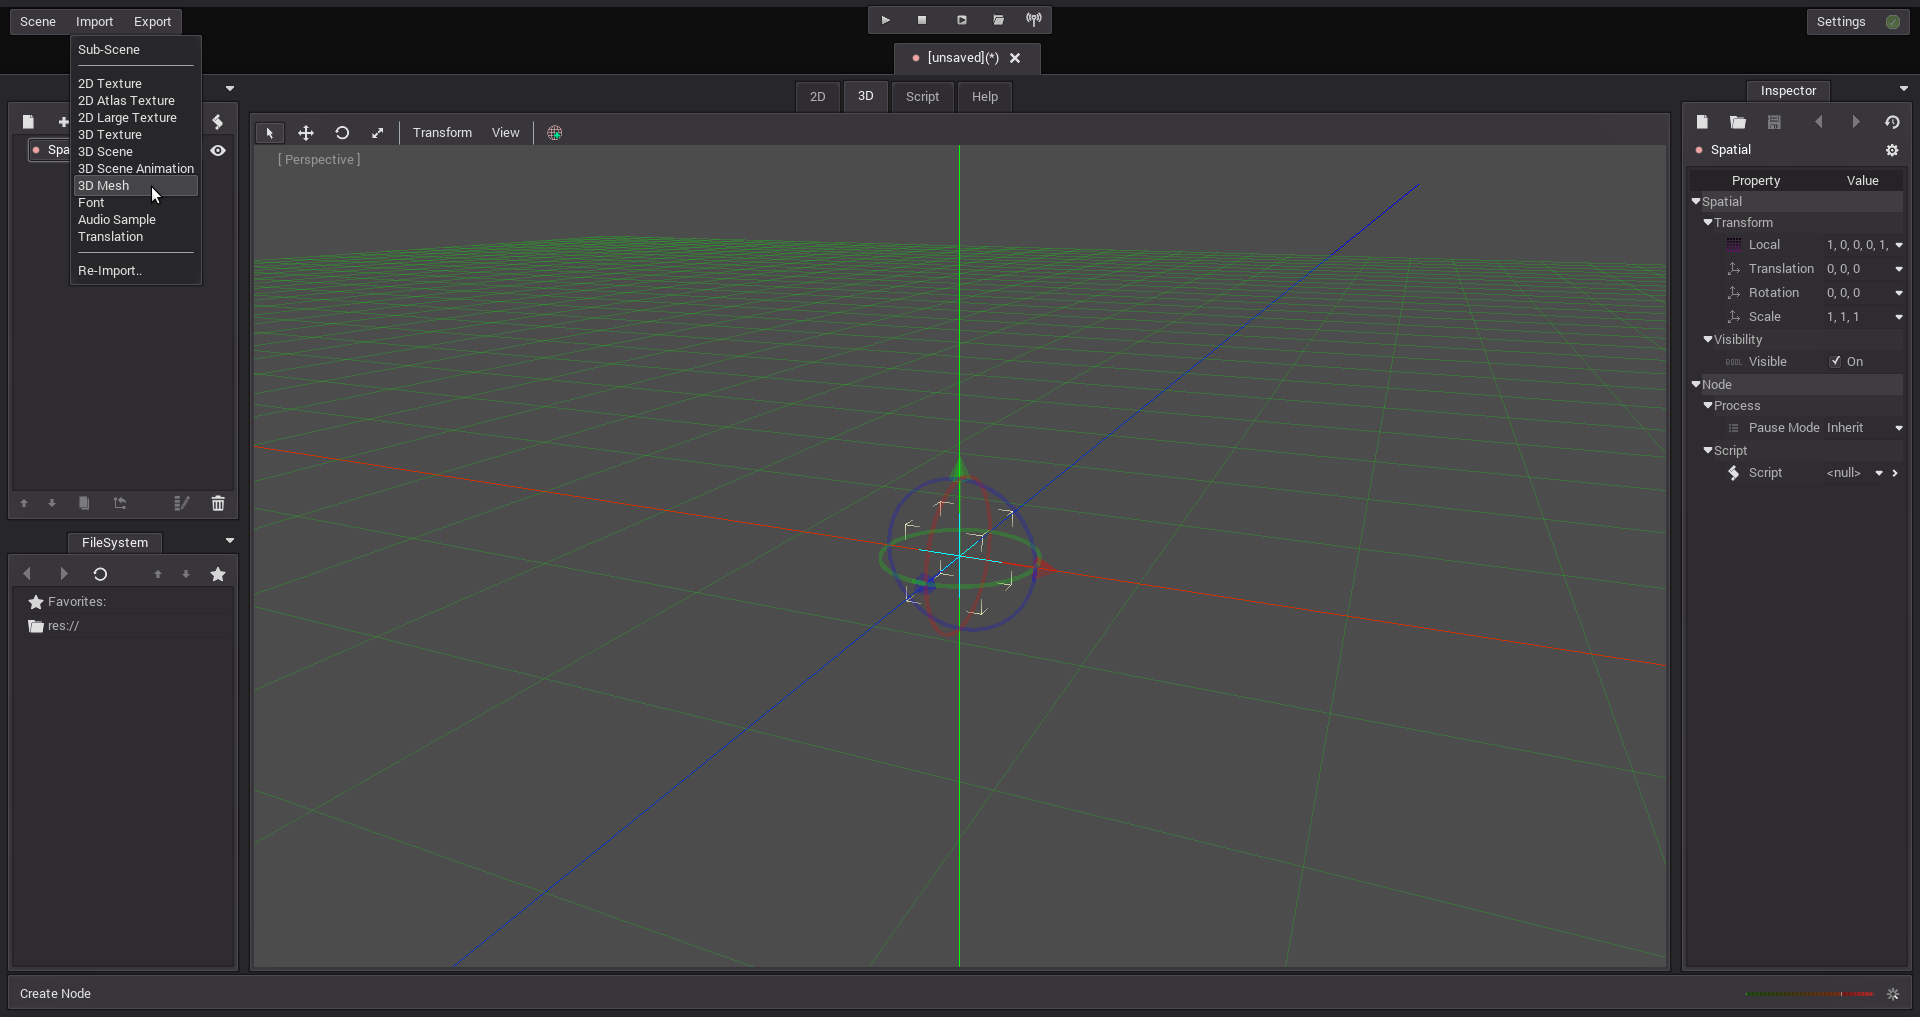Choose the Rotate mode tool
The width and height of the screenshot is (1920, 1017).
point(342,133)
